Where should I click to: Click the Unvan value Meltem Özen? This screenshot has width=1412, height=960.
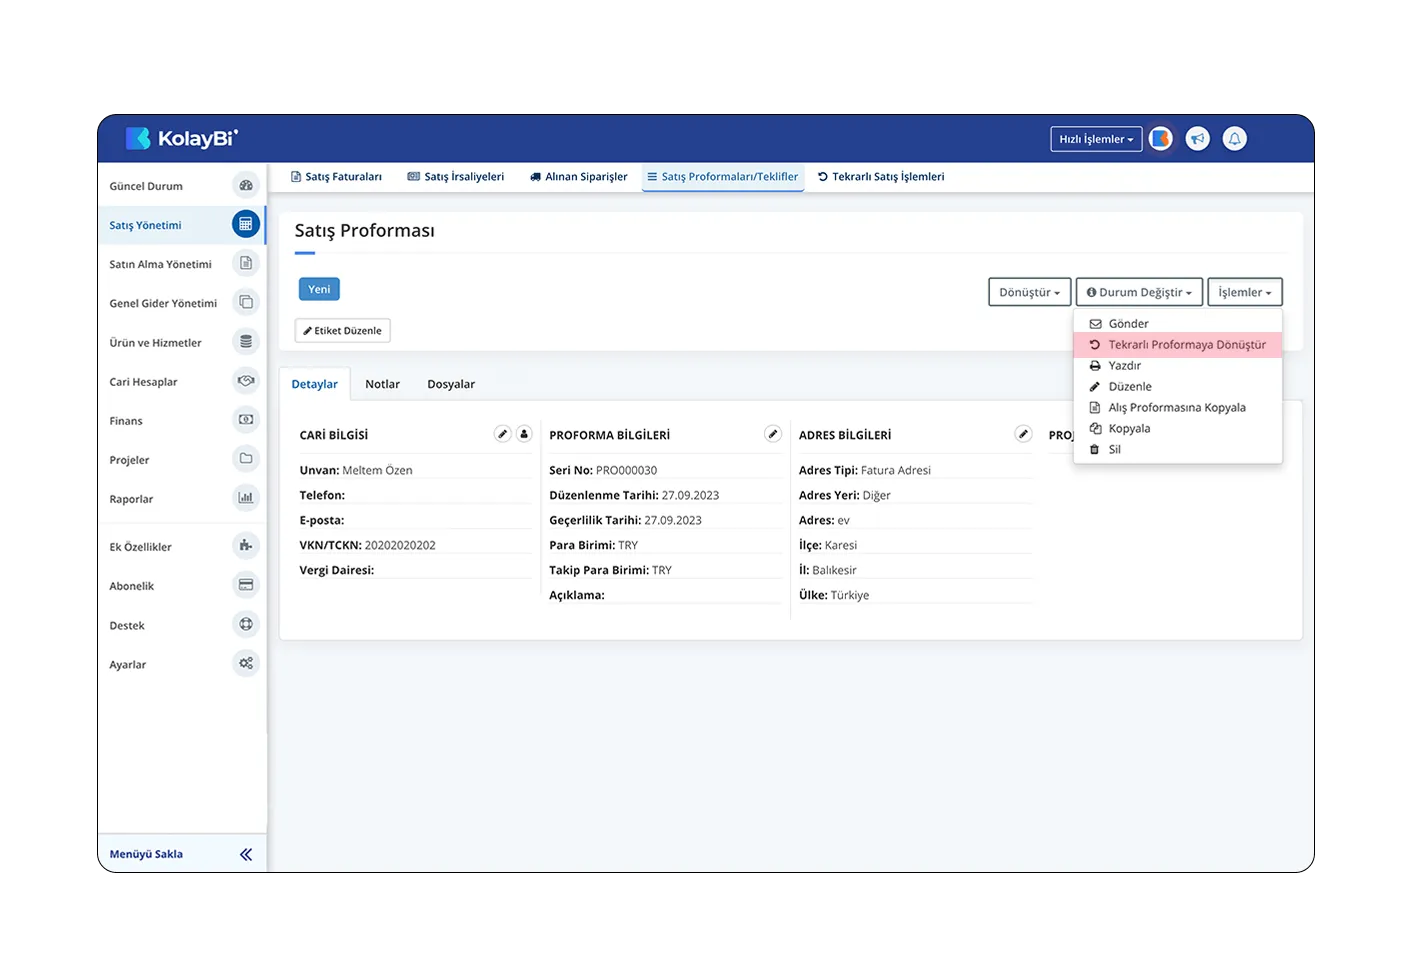click(377, 470)
